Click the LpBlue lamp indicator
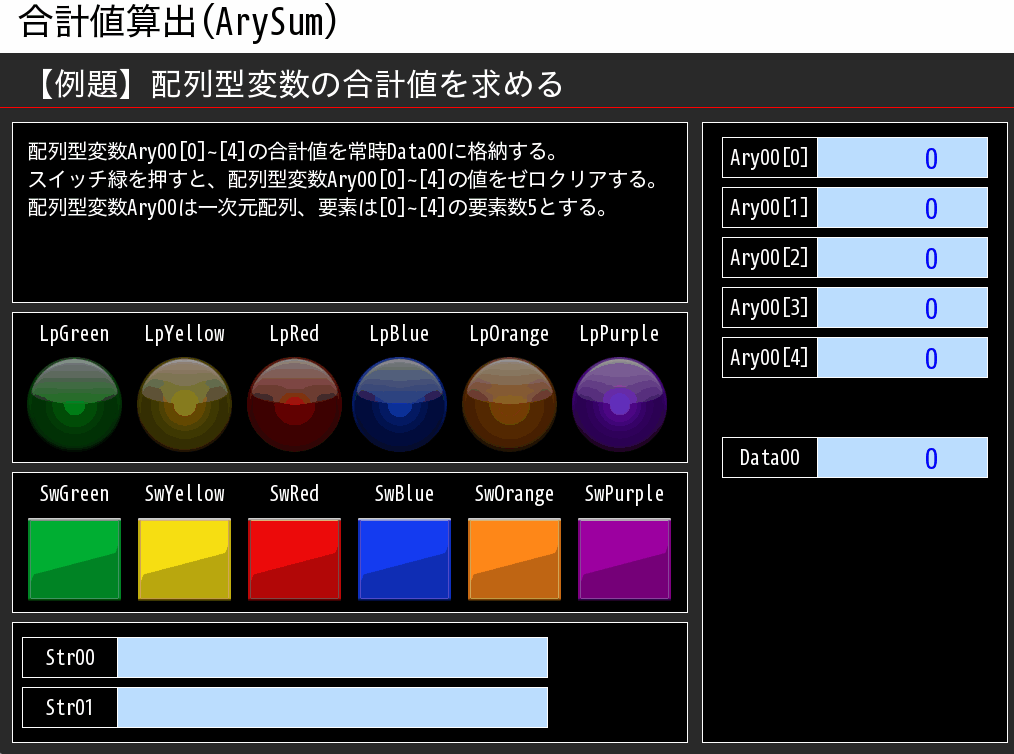This screenshot has height=754, width=1014. (x=400, y=403)
